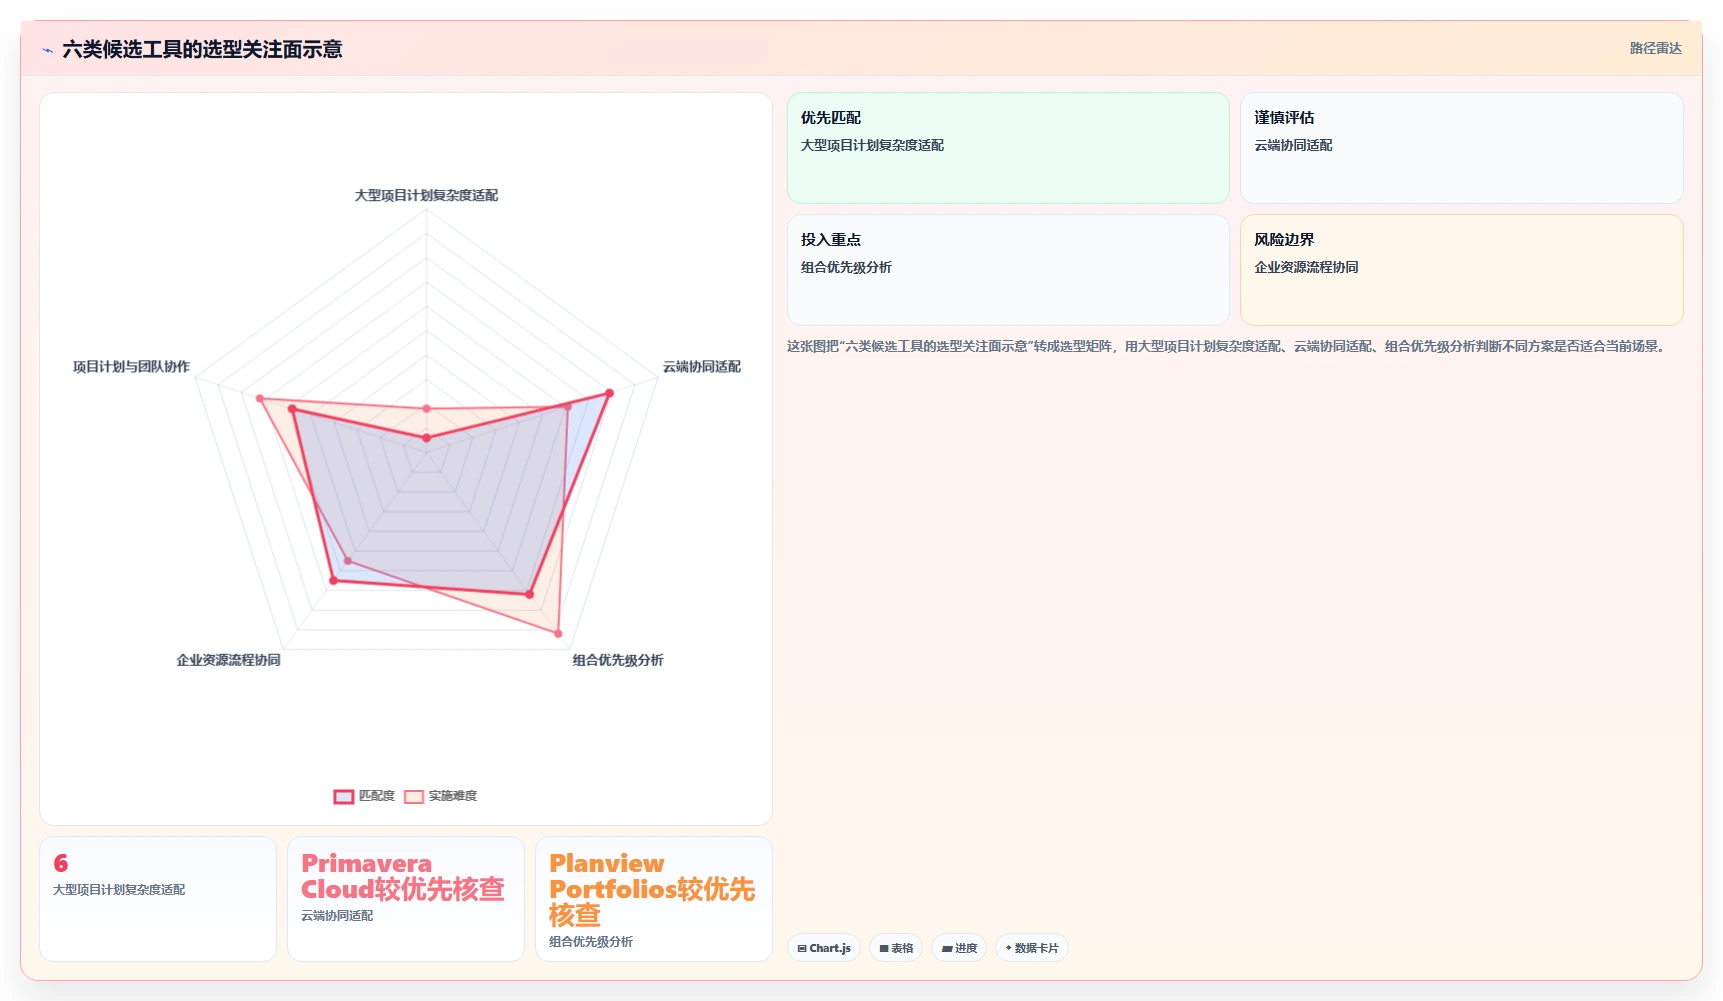Click the stat card showing 6
This screenshot has width=1723, height=1001.
[x=158, y=899]
